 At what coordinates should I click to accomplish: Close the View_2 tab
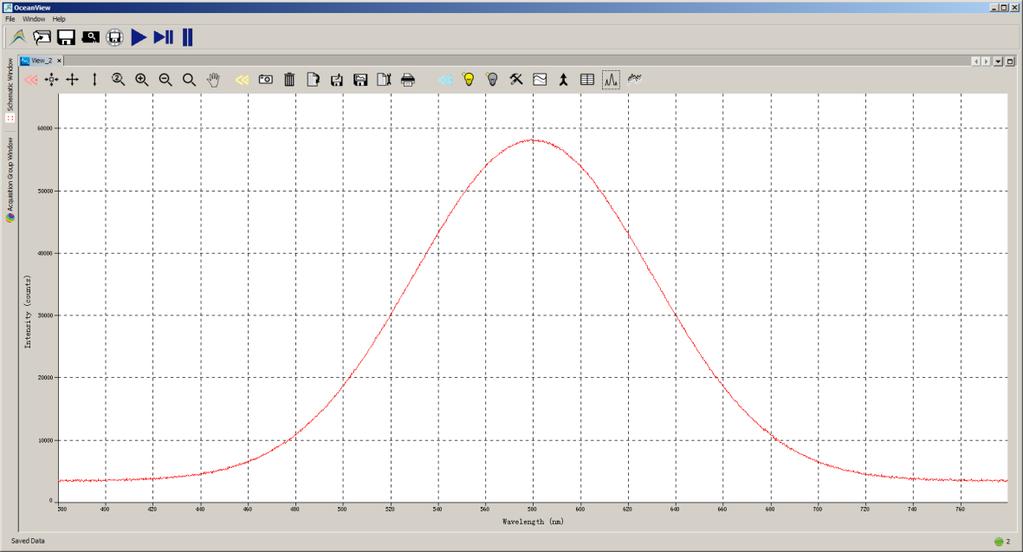59,61
